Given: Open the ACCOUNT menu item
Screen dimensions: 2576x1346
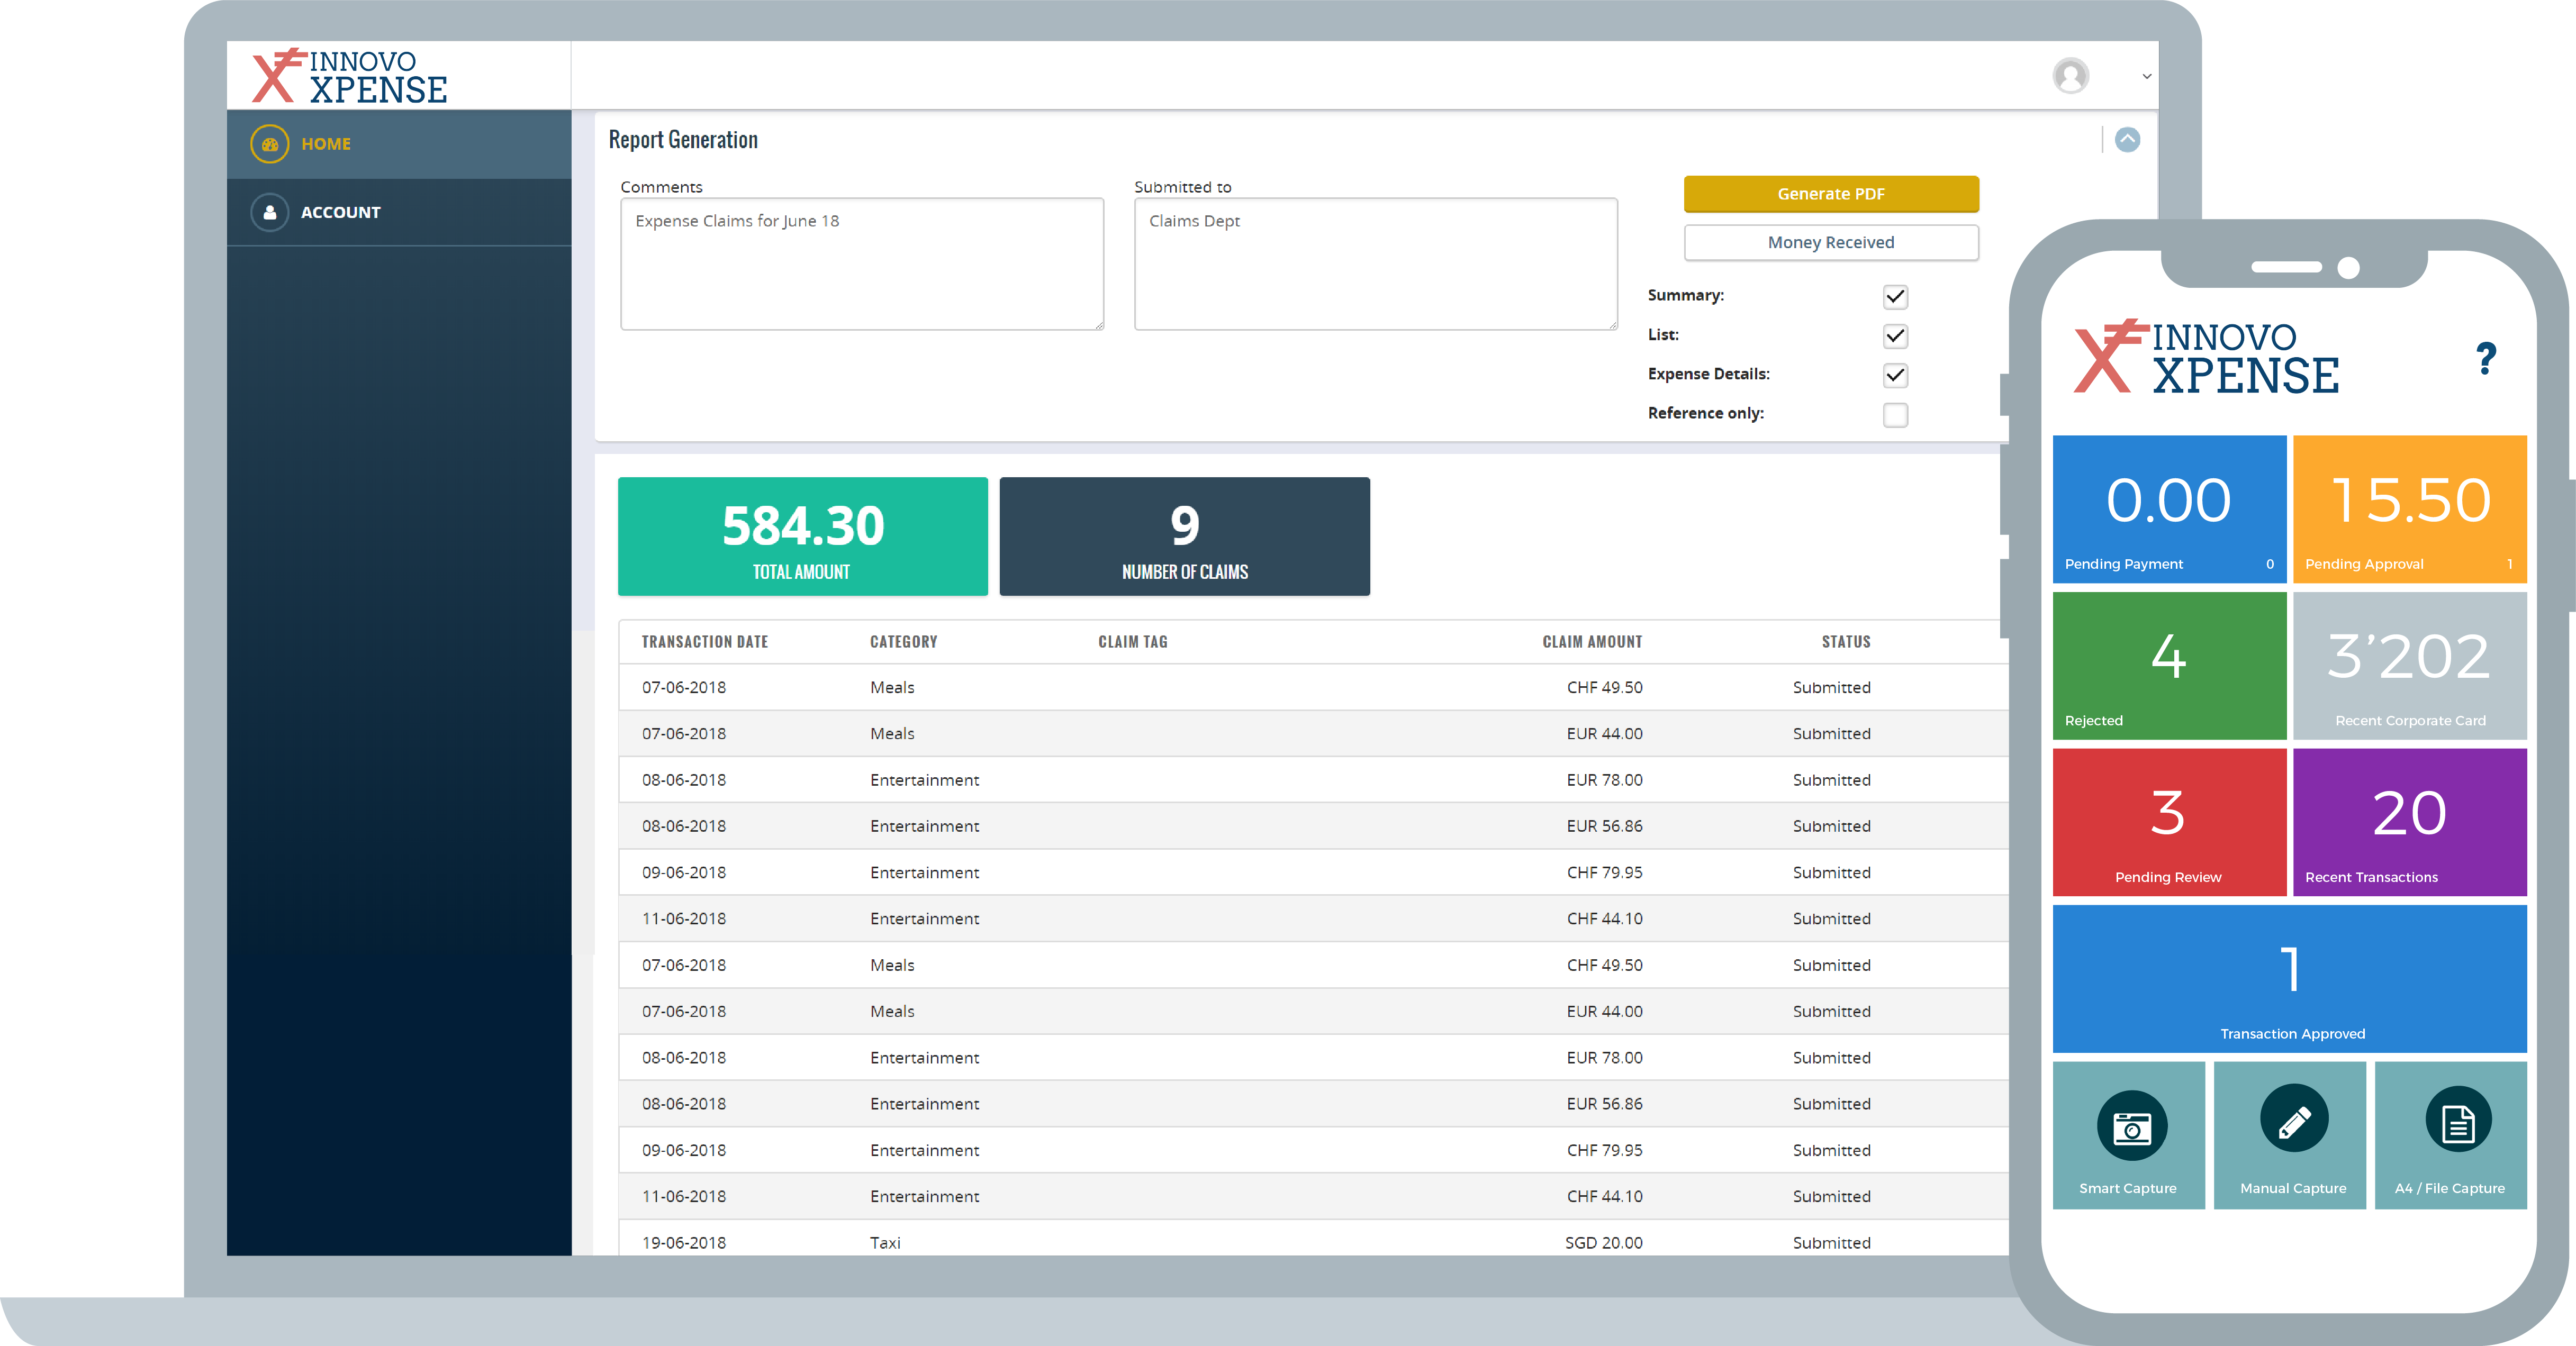Looking at the screenshot, I should coord(340,212).
